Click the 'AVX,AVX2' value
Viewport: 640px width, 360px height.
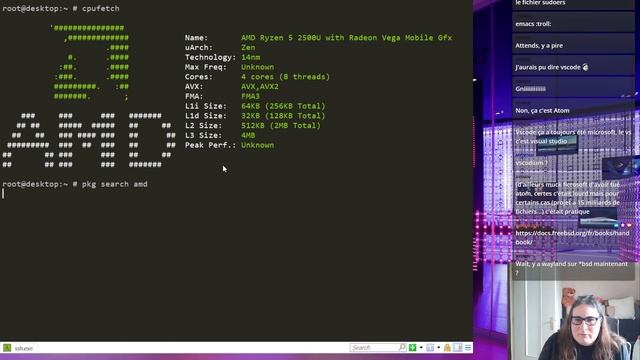click(x=260, y=87)
